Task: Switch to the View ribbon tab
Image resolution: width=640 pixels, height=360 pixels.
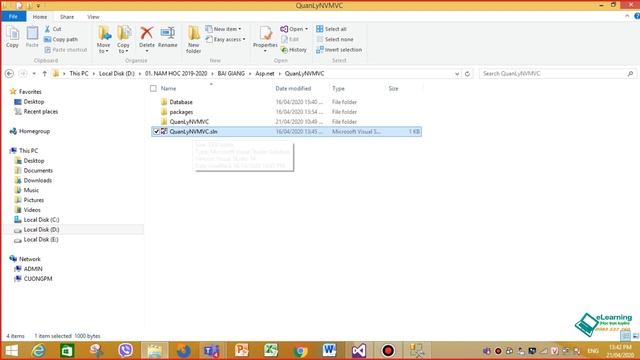Action: pyautogui.click(x=93, y=17)
